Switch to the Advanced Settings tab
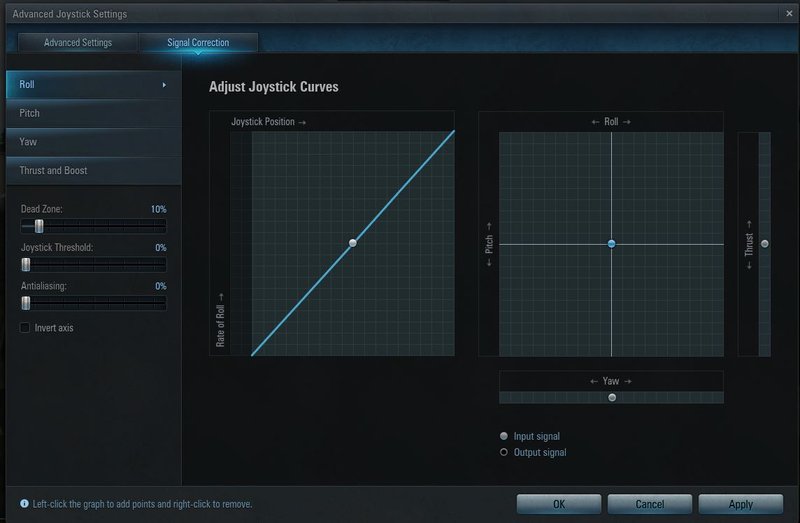This screenshot has height=523, width=800. pos(78,42)
